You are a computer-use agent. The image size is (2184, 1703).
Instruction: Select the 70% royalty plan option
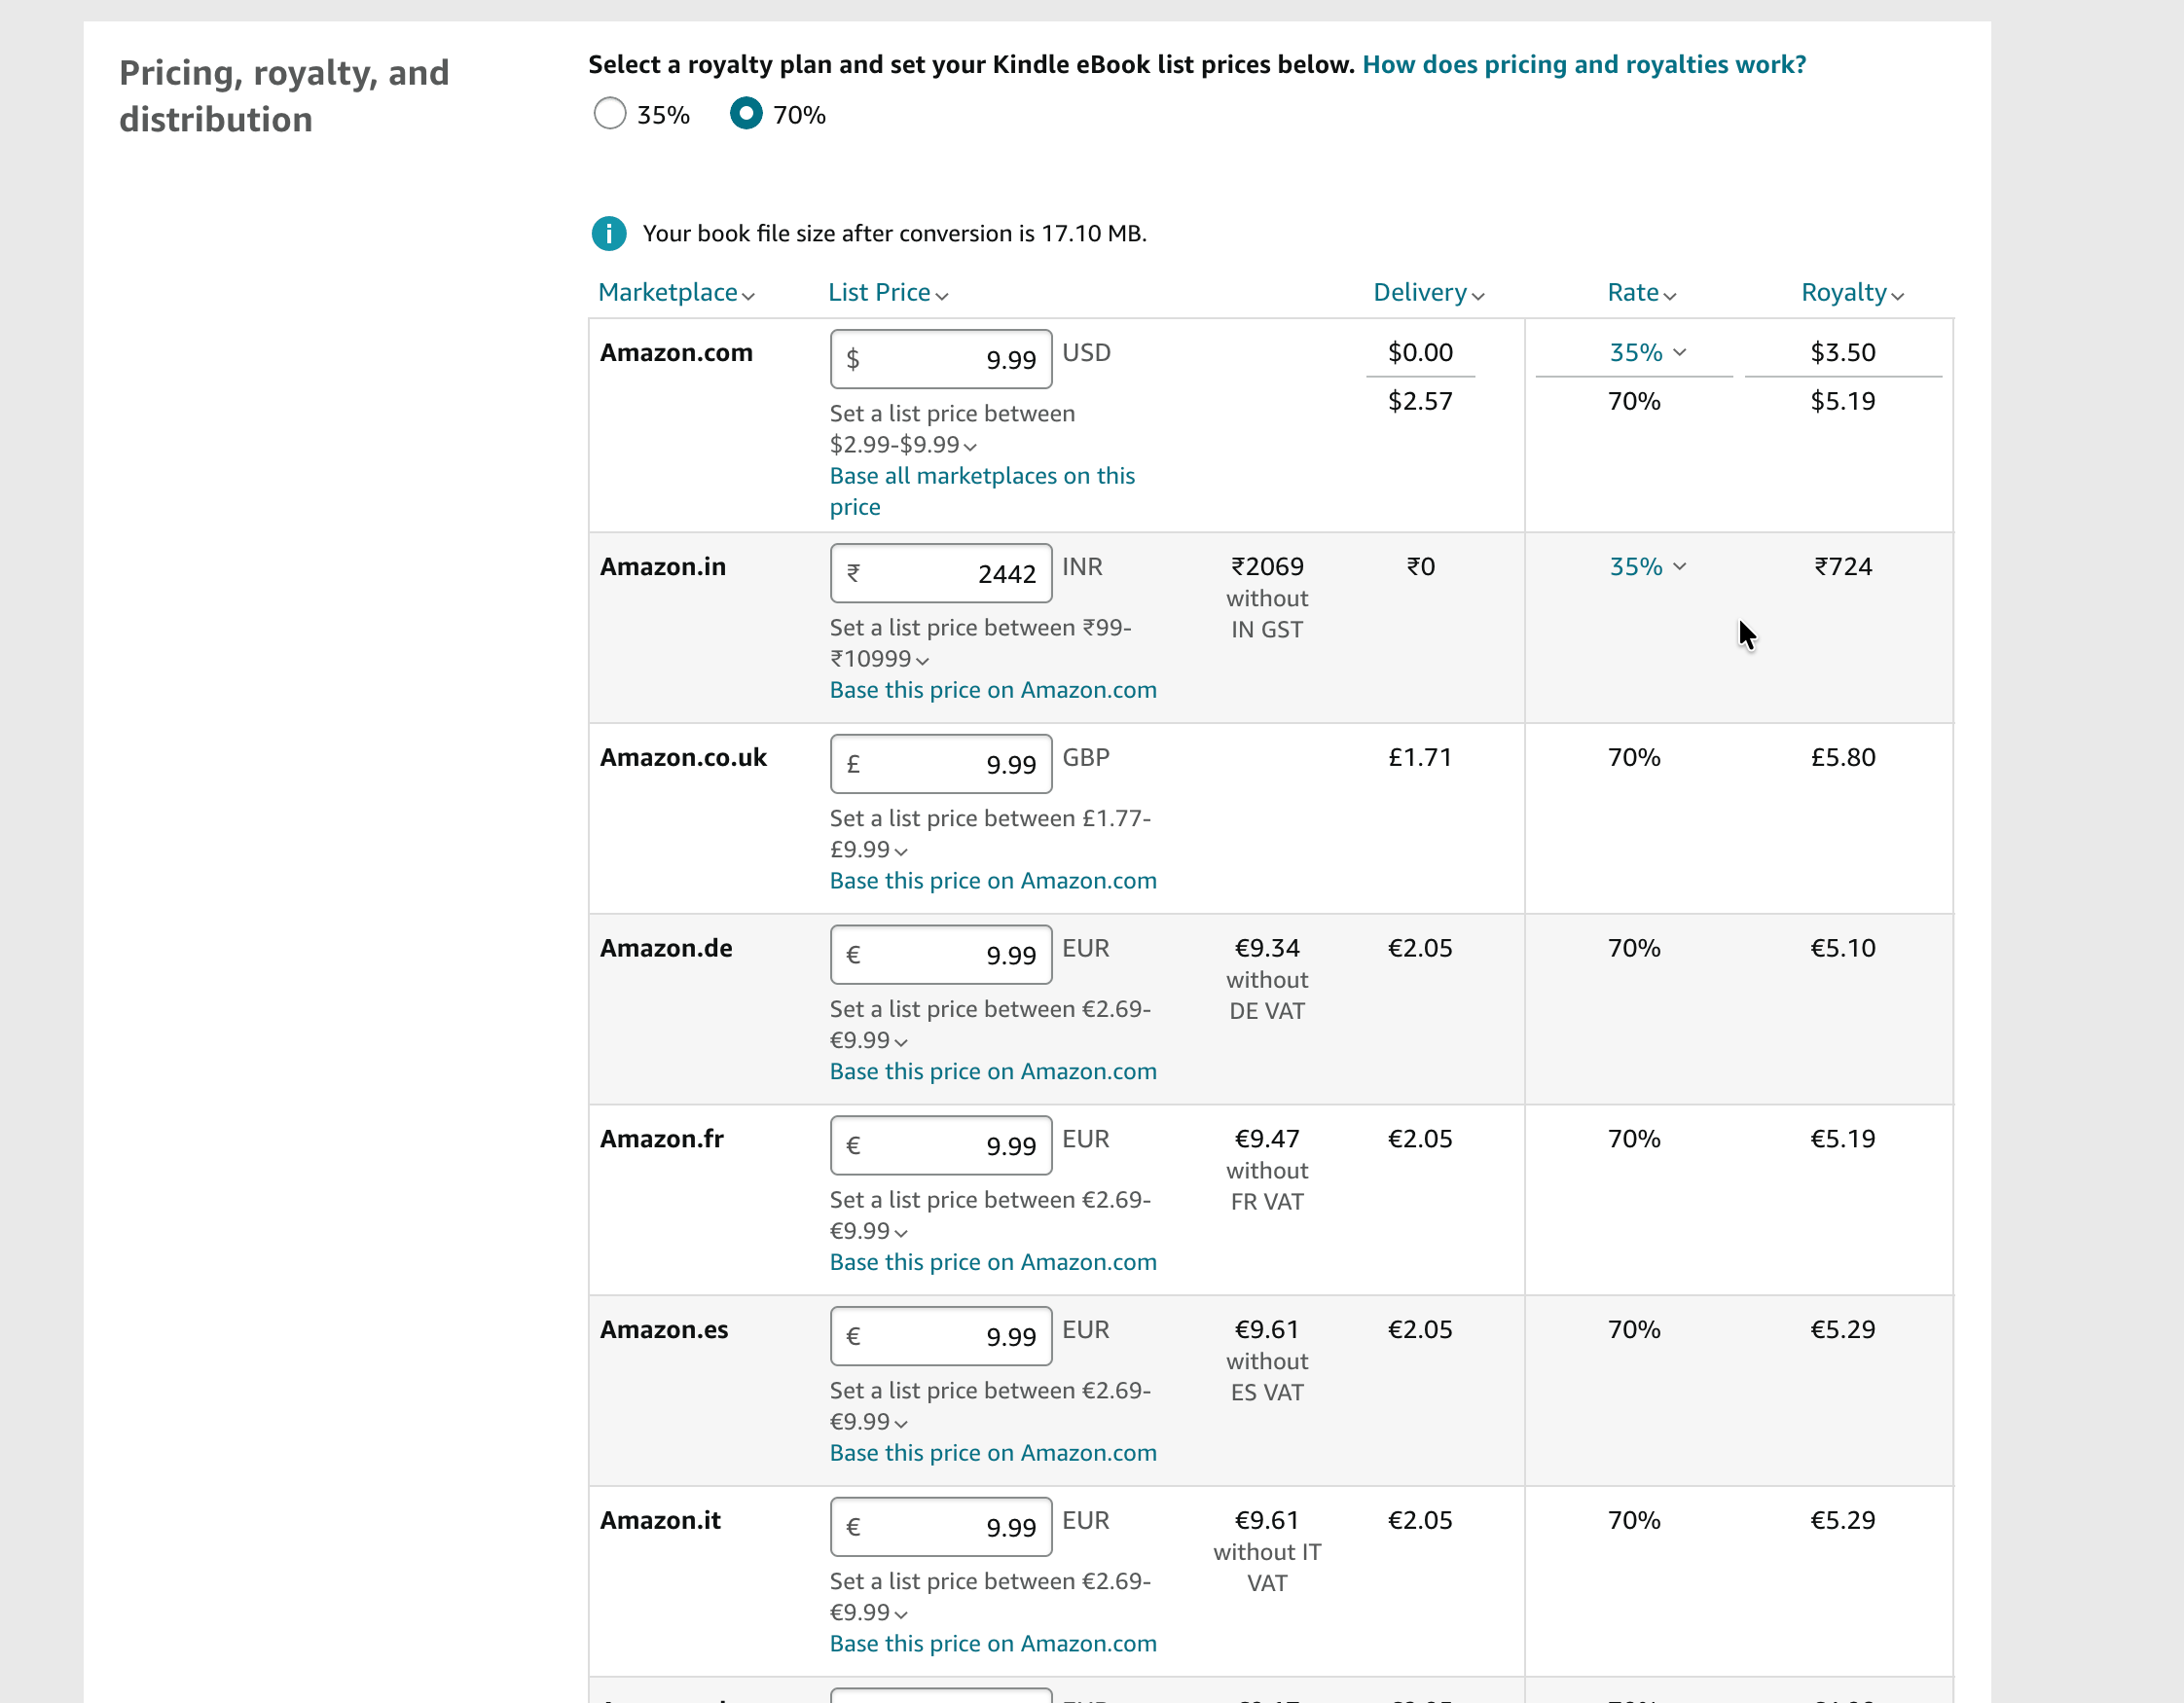click(x=746, y=114)
